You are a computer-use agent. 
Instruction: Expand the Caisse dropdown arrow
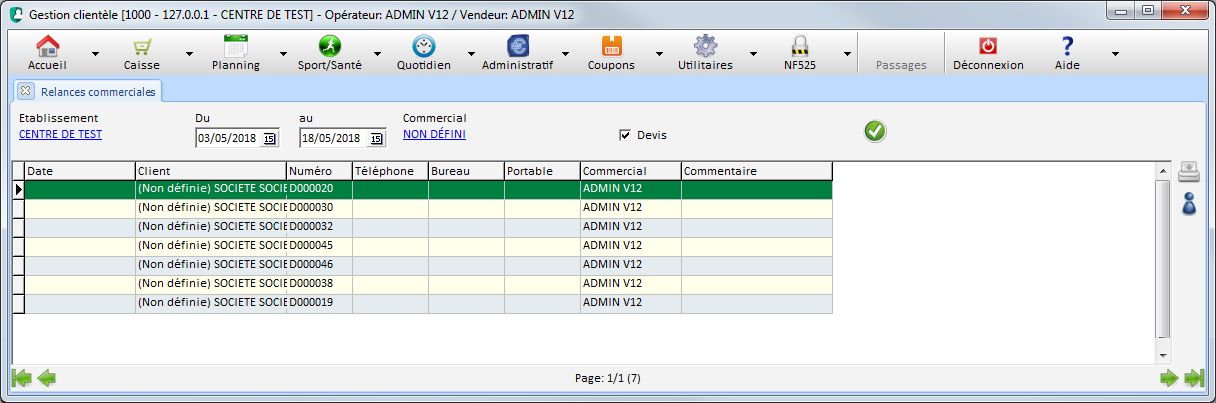190,54
